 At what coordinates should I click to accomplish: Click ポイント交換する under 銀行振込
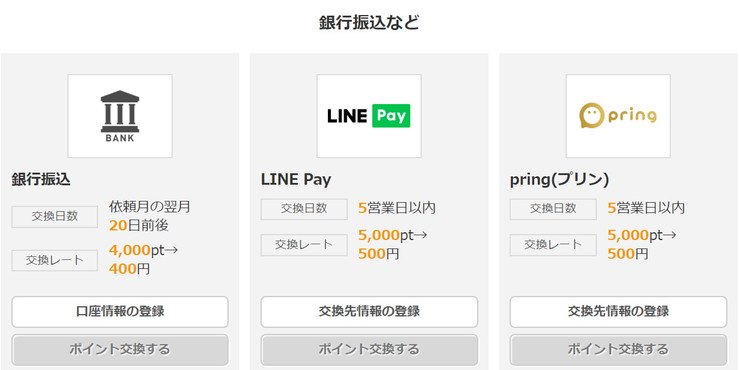(120, 350)
